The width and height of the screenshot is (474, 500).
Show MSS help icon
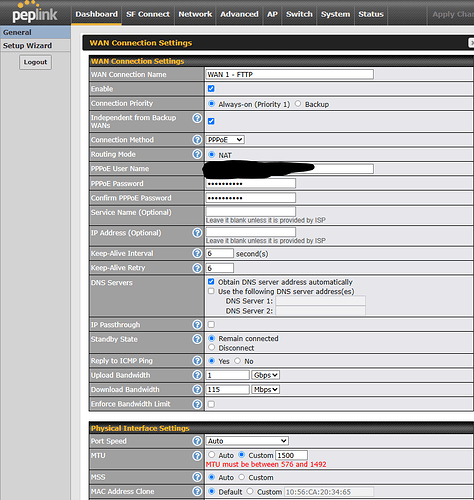197,477
